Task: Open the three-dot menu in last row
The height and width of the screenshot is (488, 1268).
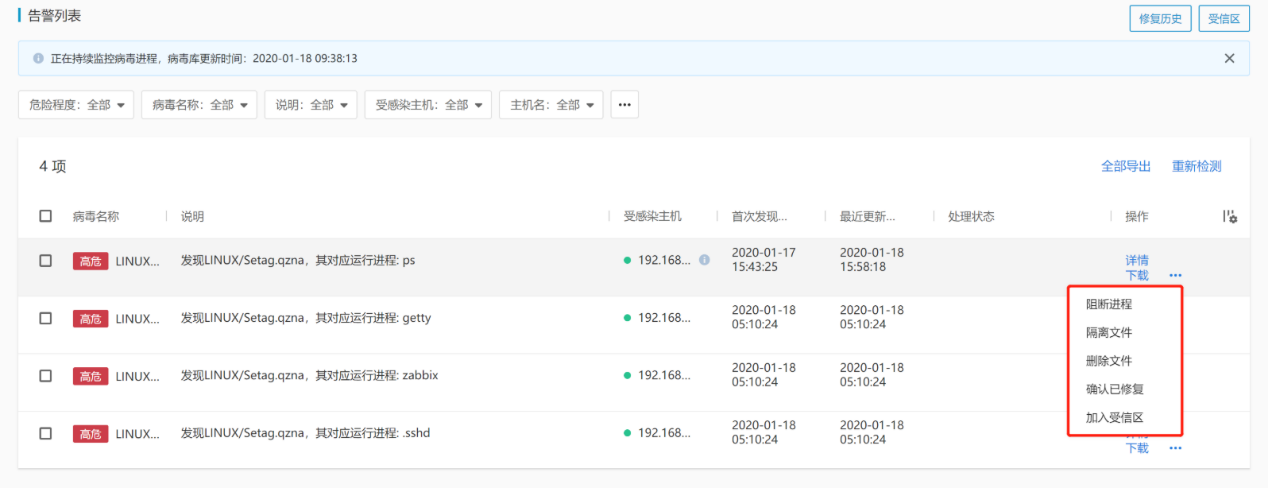Action: click(1175, 448)
